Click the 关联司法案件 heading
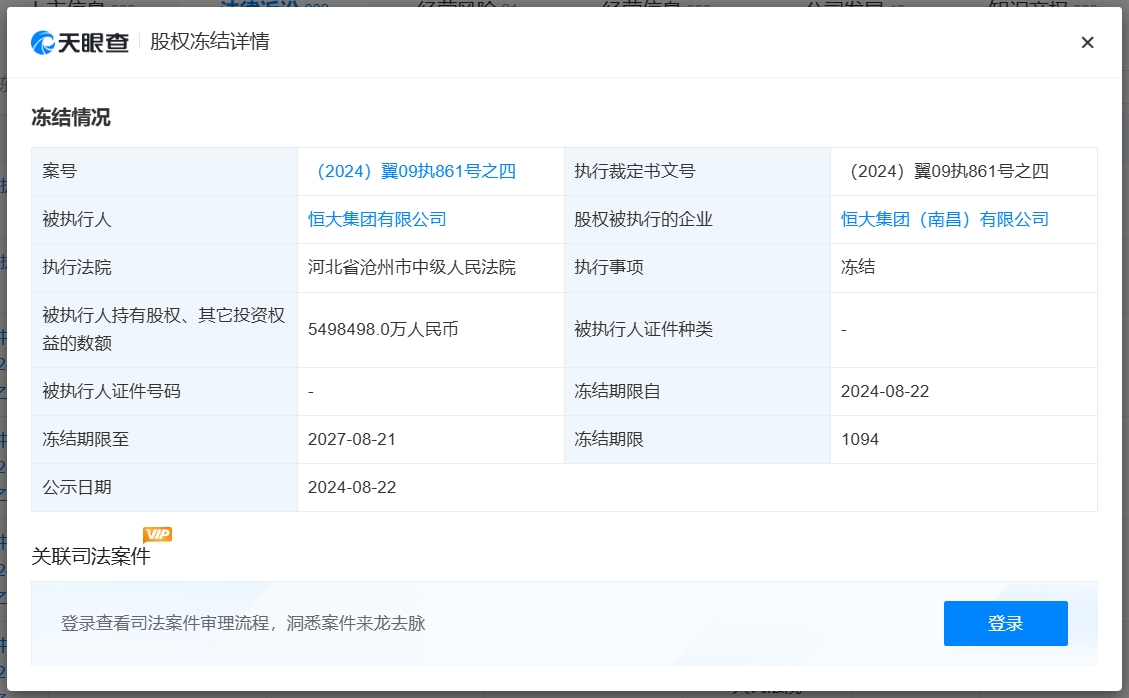 point(91,556)
